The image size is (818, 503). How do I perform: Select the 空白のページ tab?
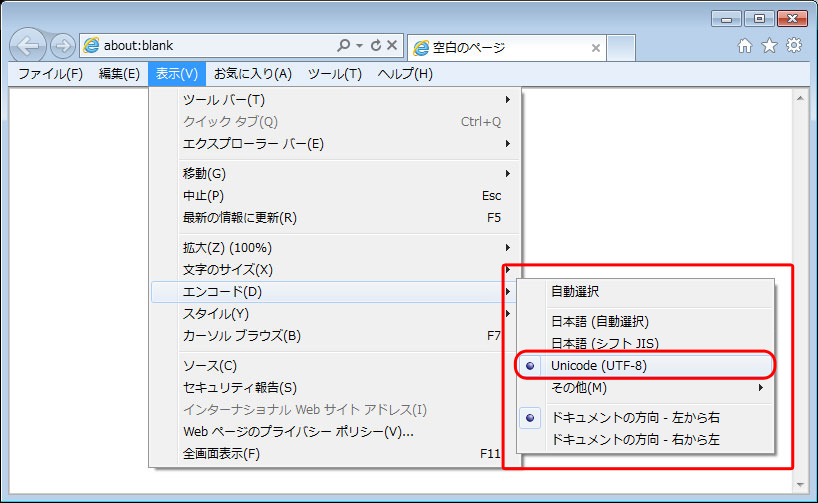(506, 48)
